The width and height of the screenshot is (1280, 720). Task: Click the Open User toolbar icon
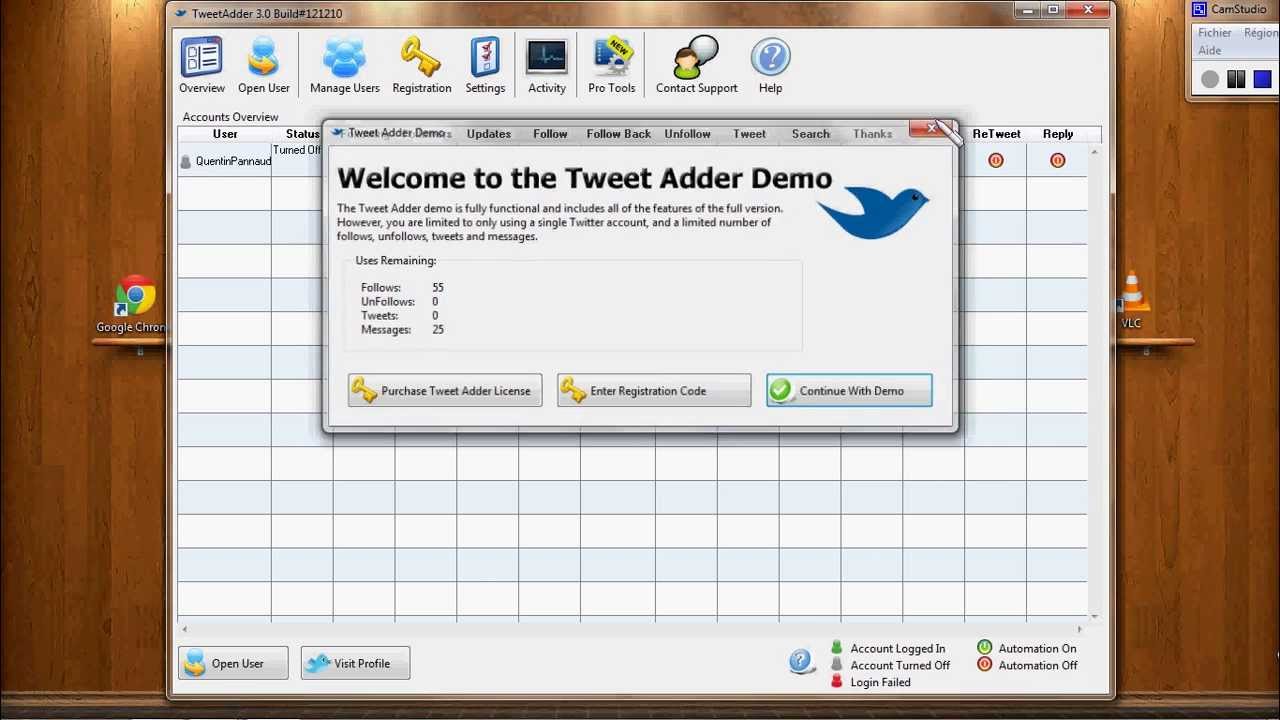[264, 66]
